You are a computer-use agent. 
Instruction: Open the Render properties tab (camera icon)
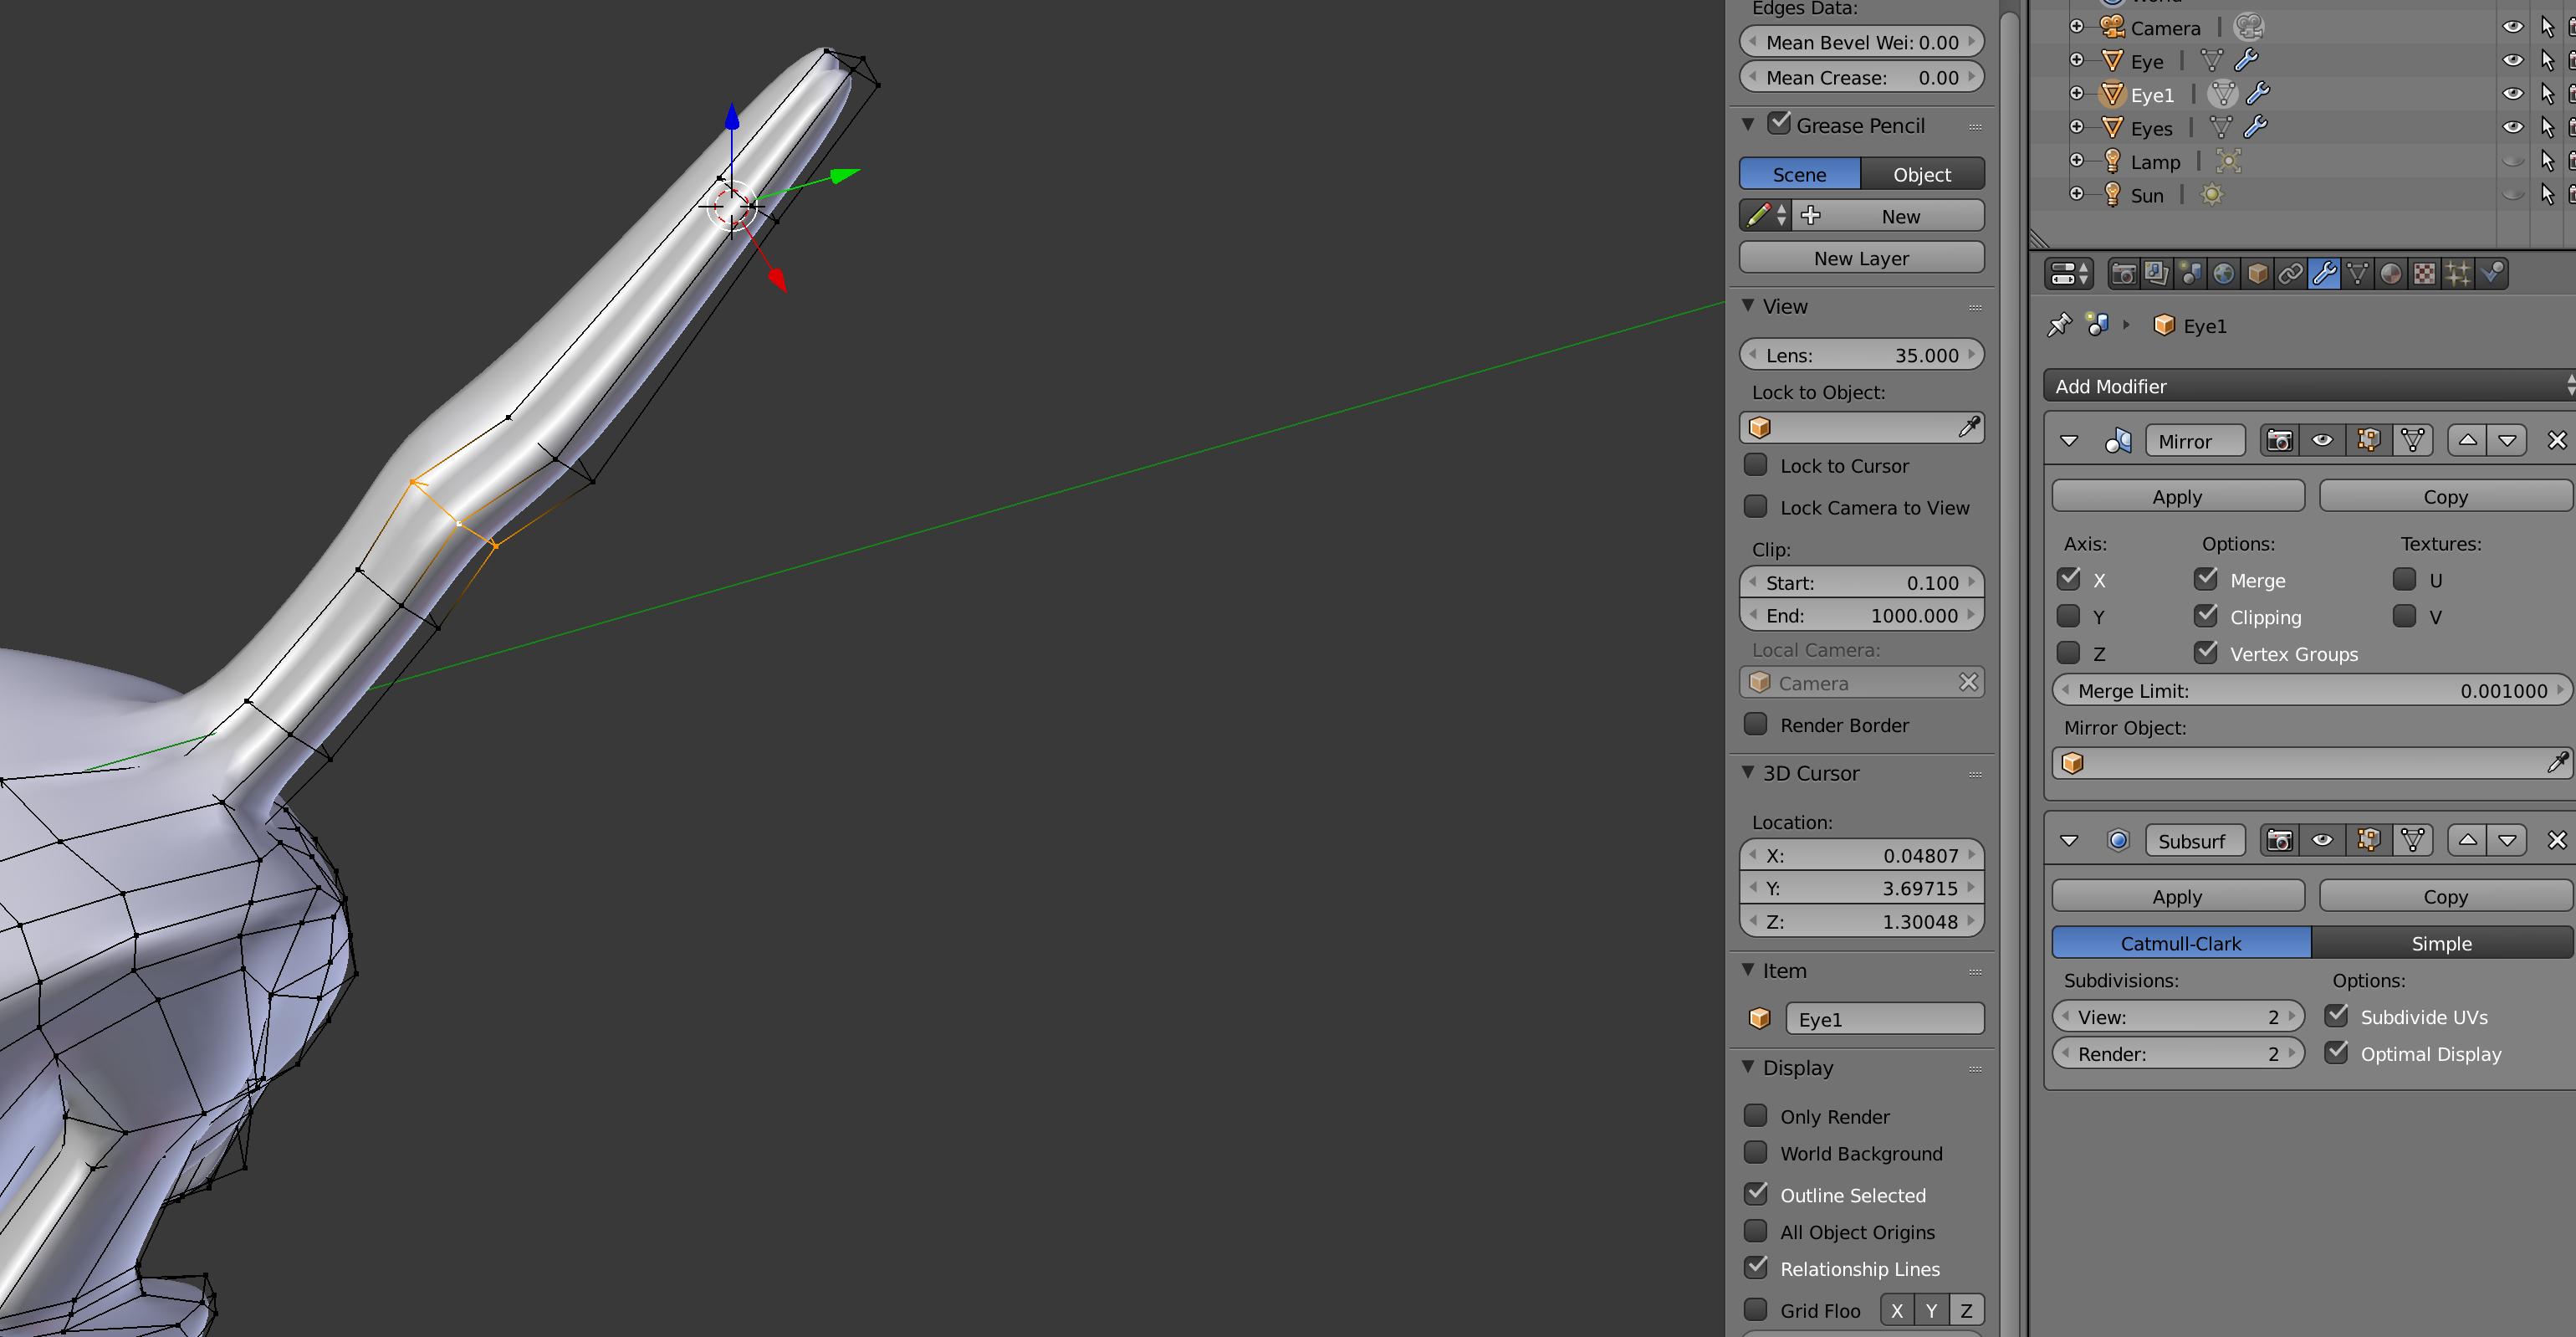point(2123,273)
